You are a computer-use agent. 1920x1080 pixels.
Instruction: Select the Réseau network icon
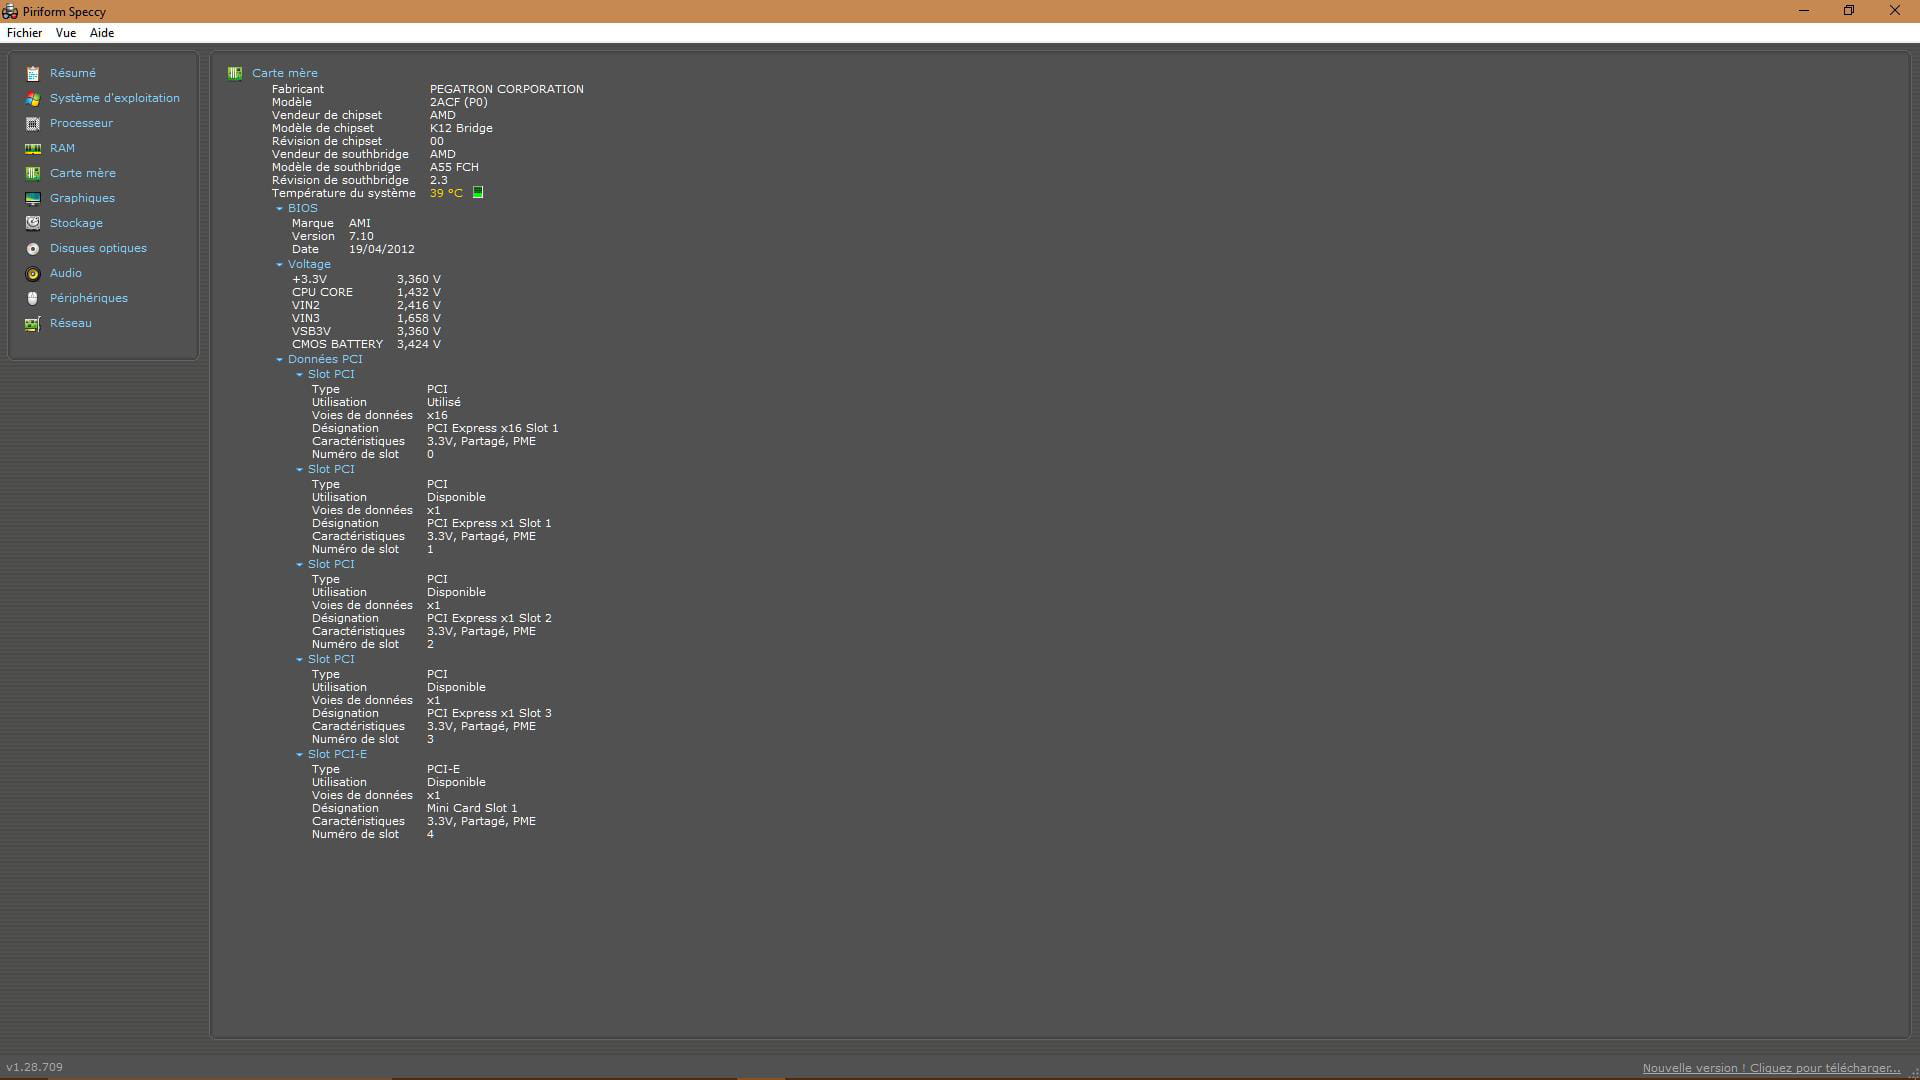tap(33, 323)
